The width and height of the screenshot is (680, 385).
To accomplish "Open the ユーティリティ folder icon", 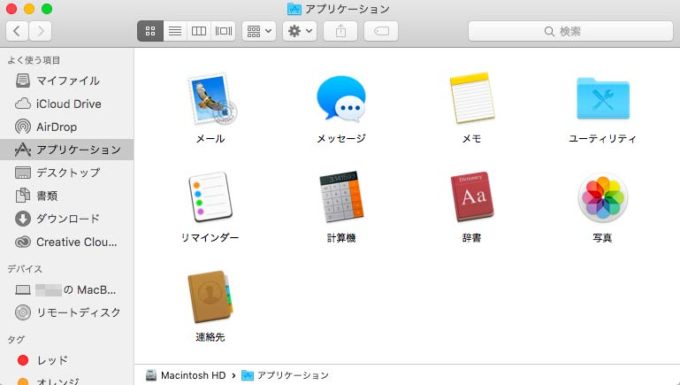I will [x=603, y=98].
